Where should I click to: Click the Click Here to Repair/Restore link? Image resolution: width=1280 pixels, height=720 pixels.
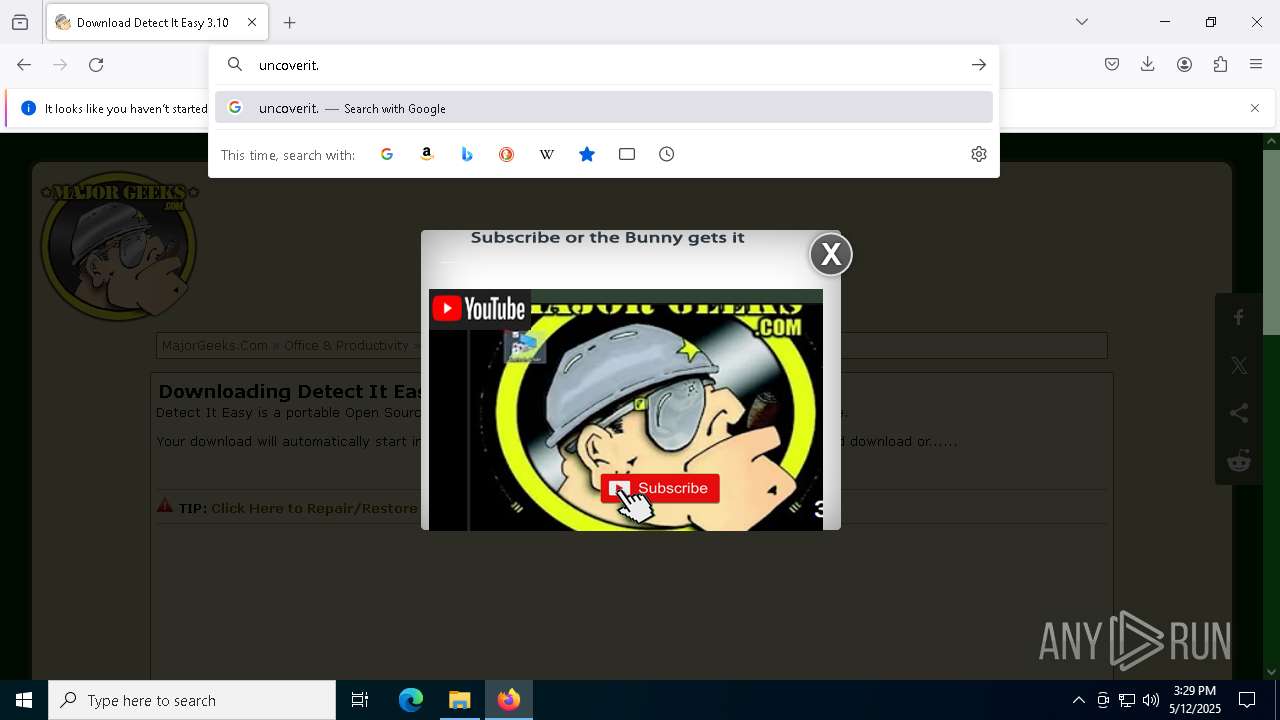(314, 508)
